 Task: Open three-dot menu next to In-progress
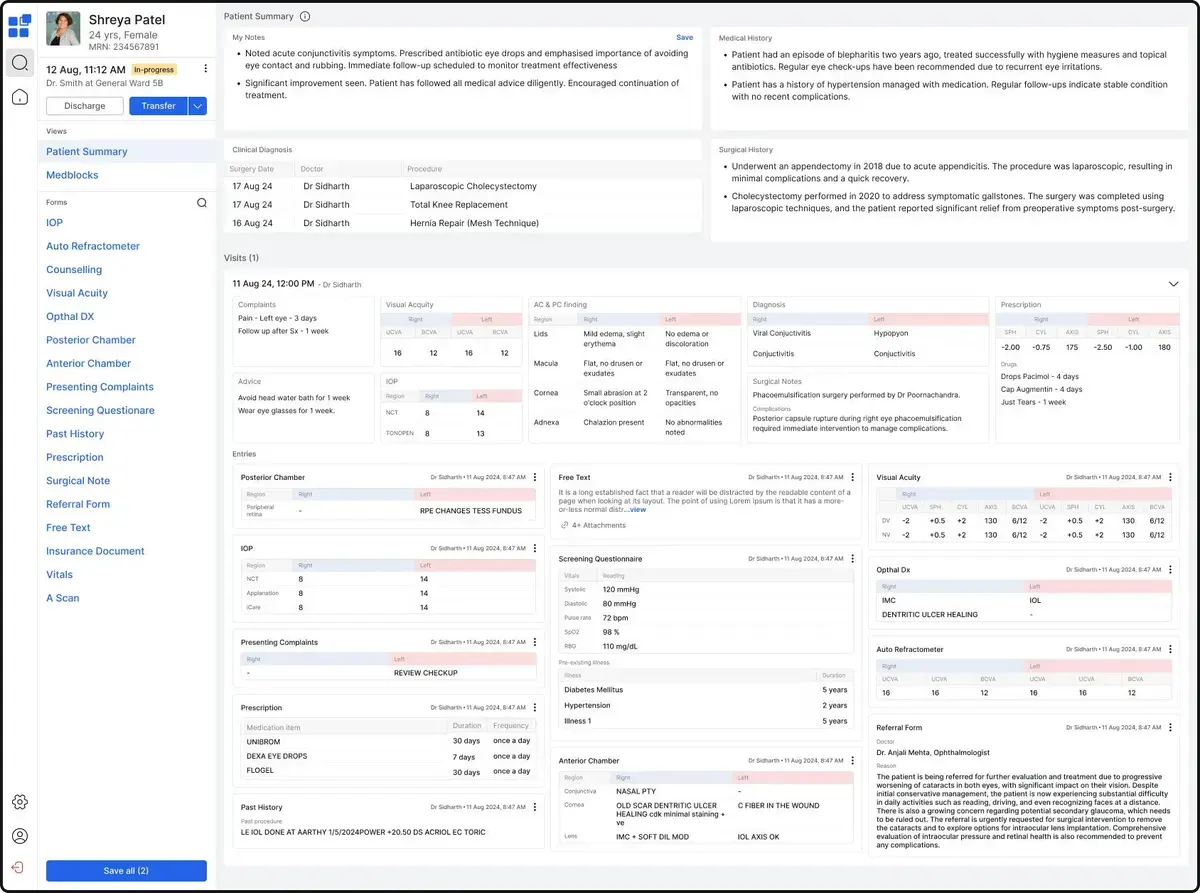tap(205, 69)
